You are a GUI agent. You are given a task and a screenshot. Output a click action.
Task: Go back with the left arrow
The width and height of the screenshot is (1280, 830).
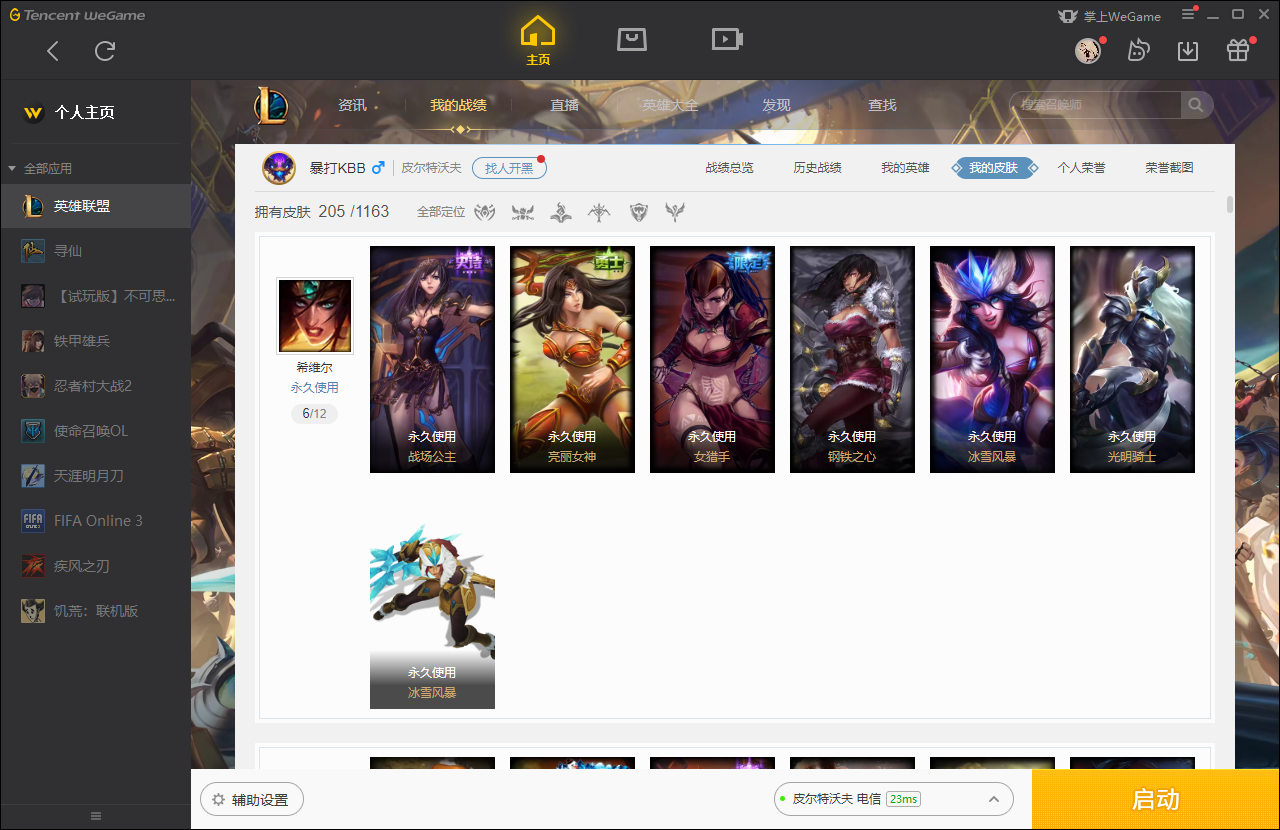click(54, 51)
